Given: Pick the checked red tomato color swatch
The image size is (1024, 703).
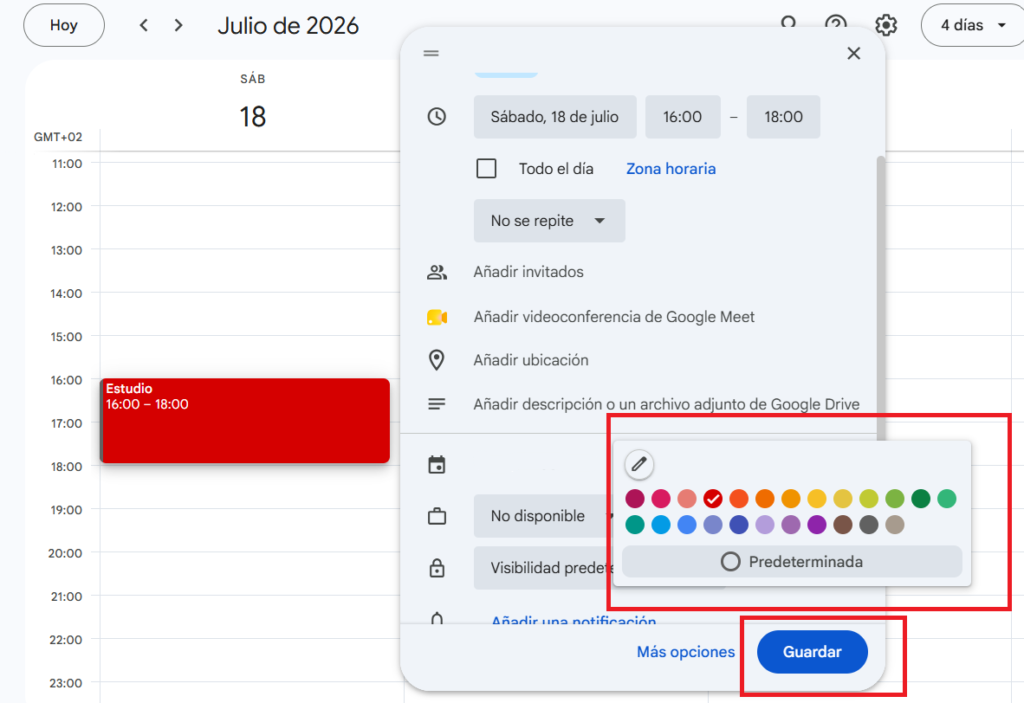Looking at the screenshot, I should click(x=712, y=499).
